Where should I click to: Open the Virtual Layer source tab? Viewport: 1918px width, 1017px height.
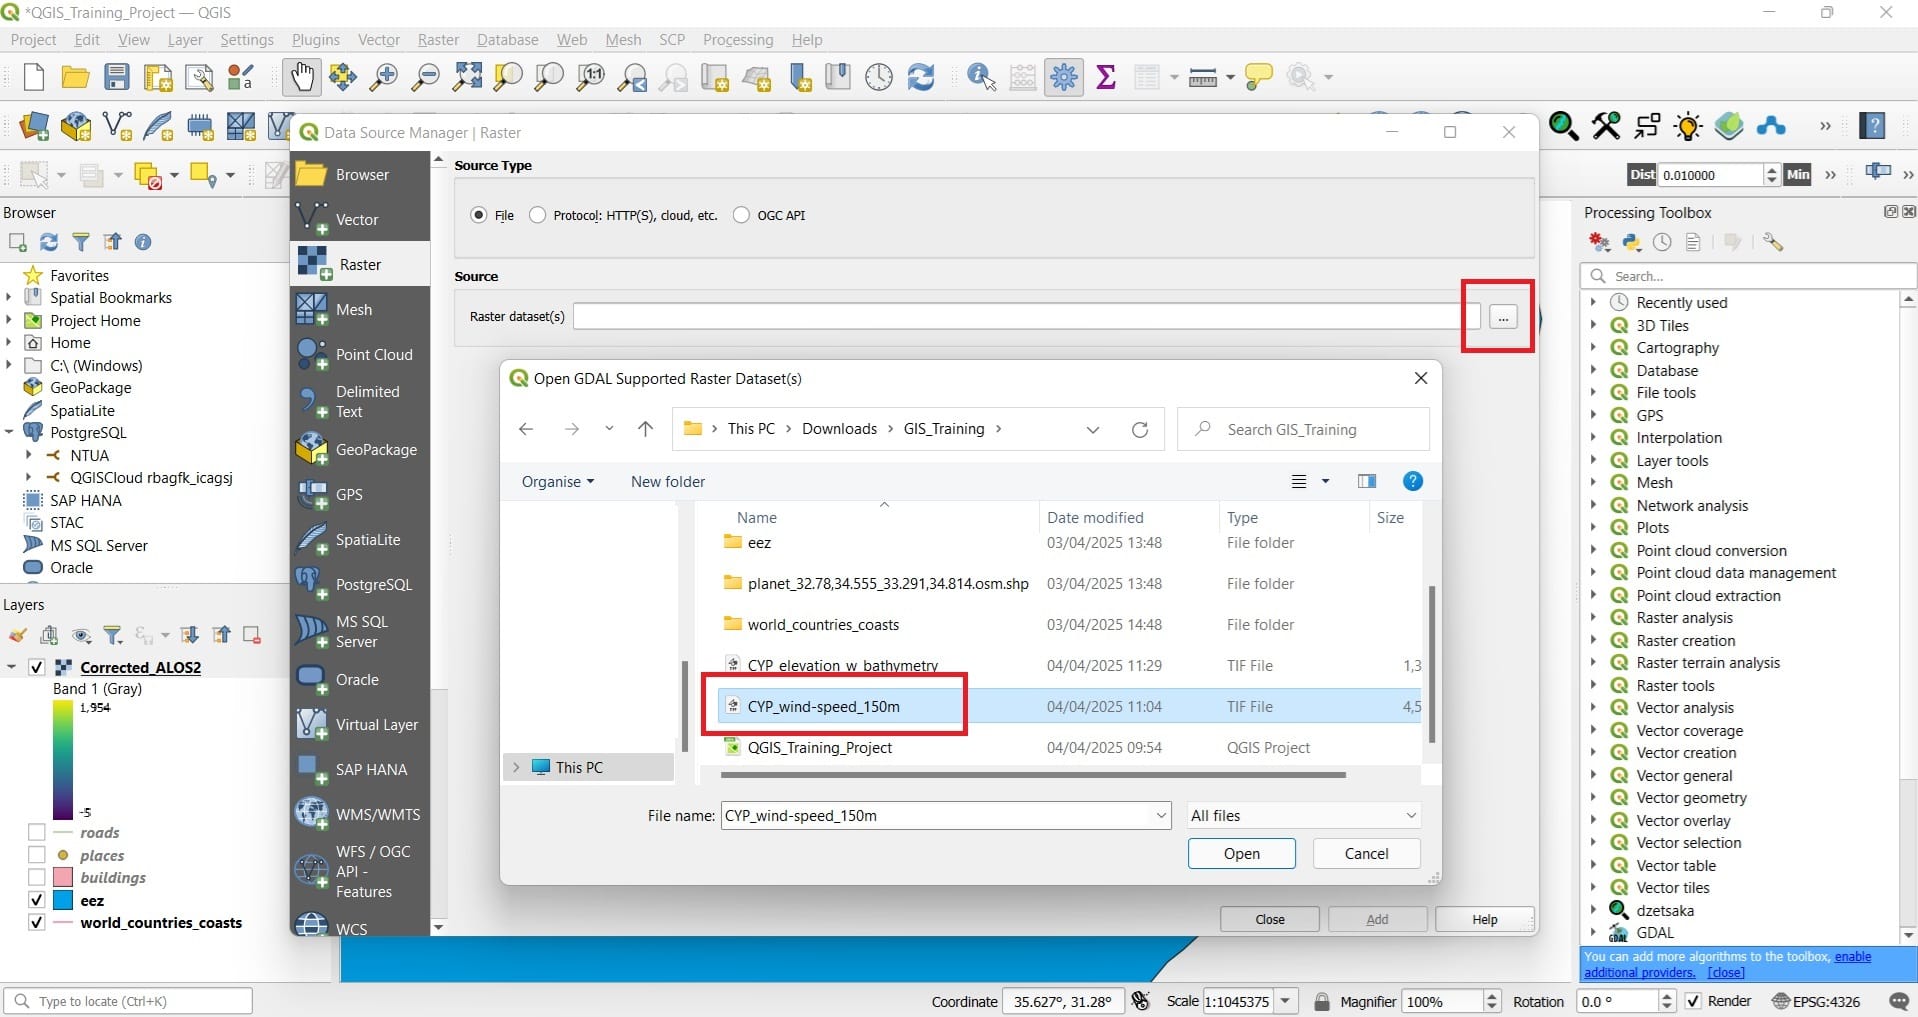pos(360,724)
